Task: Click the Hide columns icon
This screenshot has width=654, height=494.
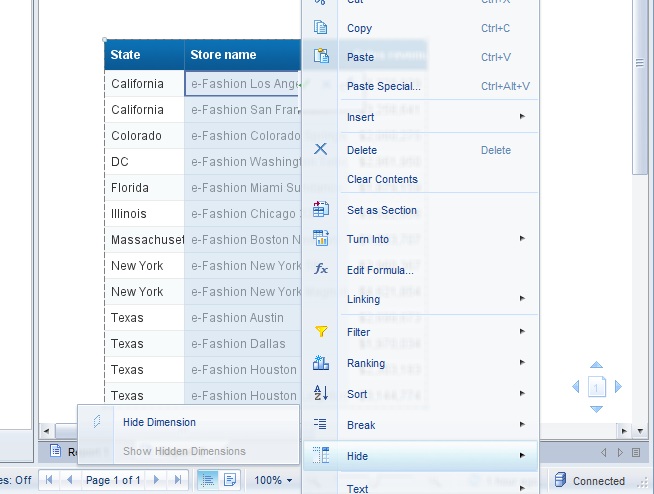Action: pyautogui.click(x=321, y=455)
